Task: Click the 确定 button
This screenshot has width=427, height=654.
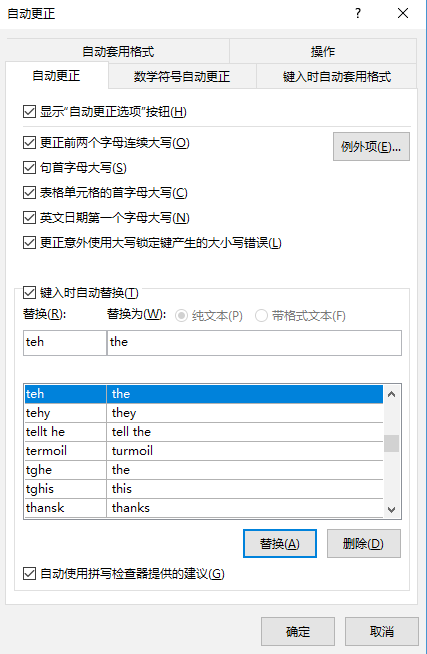Action: 298,631
